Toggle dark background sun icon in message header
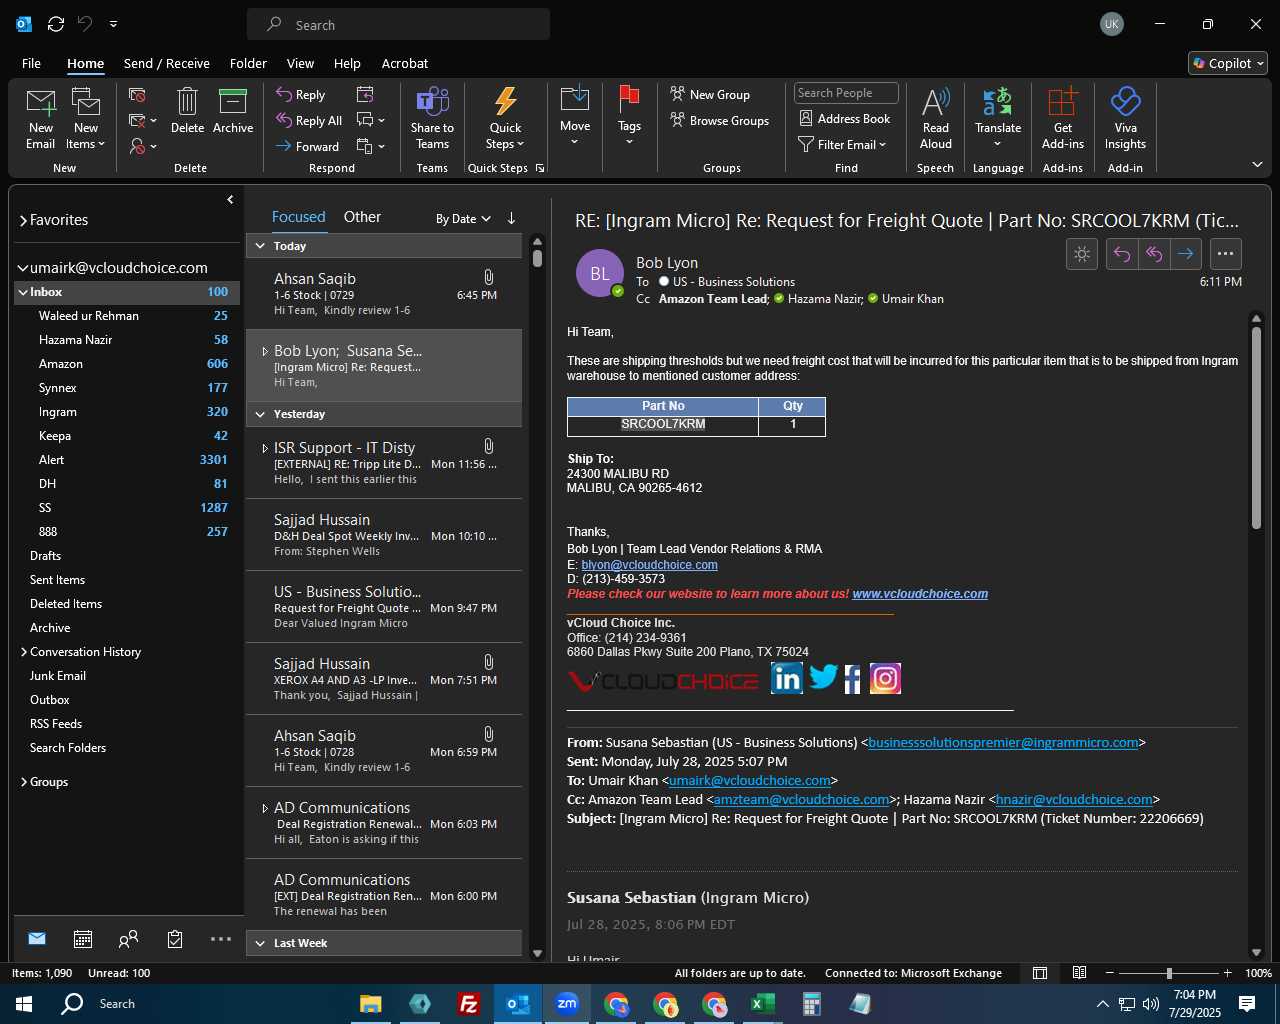1280x1024 pixels. [x=1082, y=254]
